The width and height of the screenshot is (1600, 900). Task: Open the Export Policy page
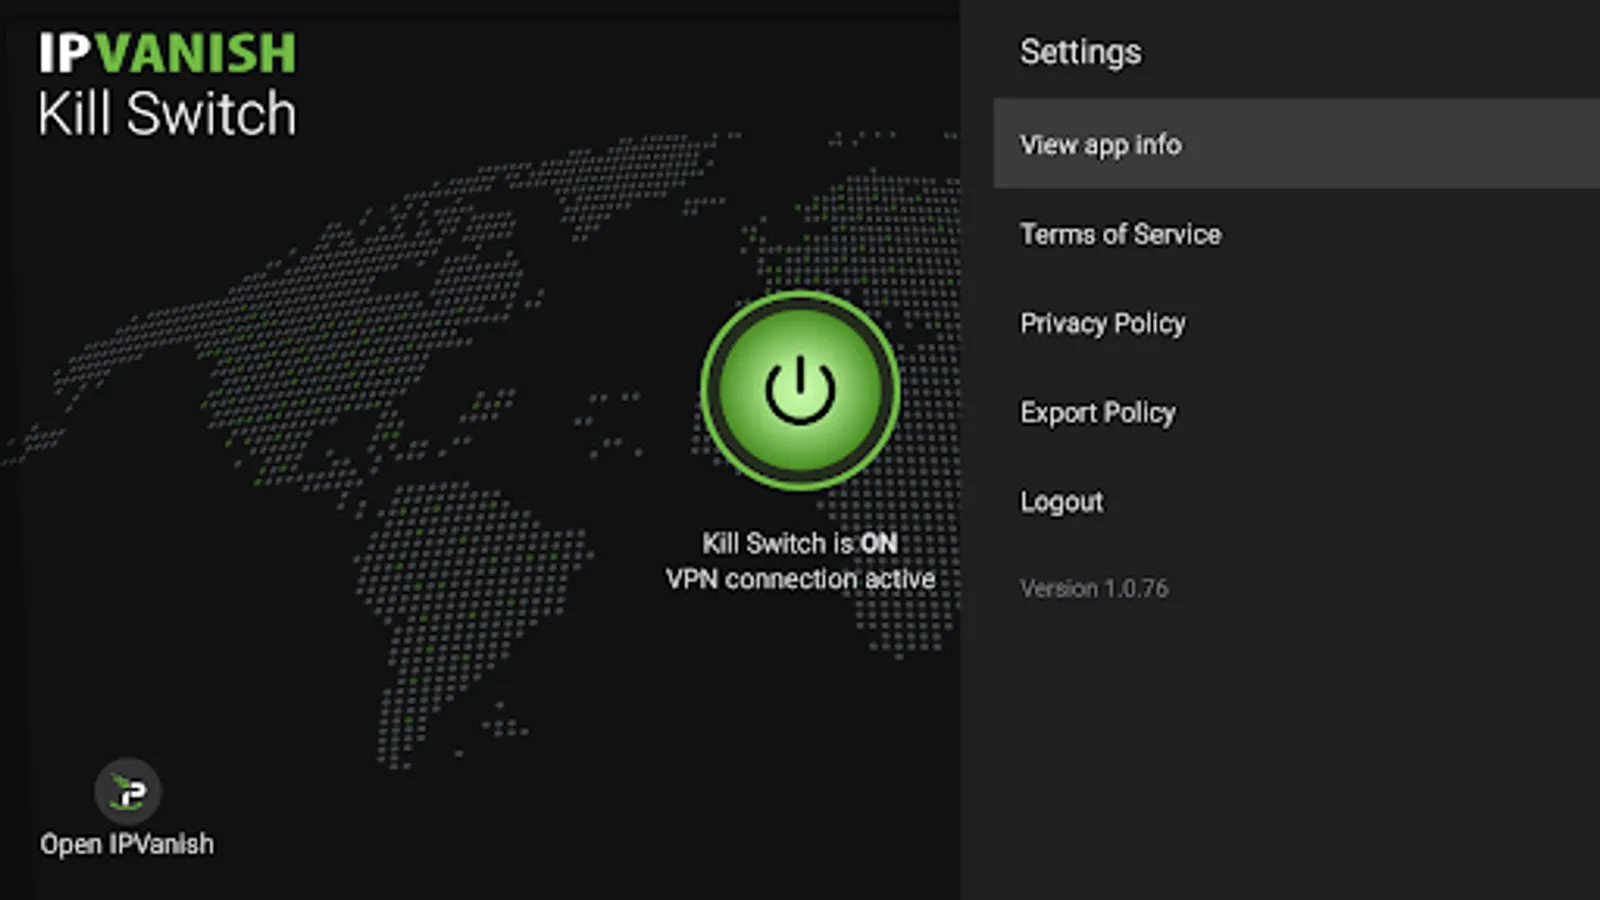pyautogui.click(x=1097, y=412)
